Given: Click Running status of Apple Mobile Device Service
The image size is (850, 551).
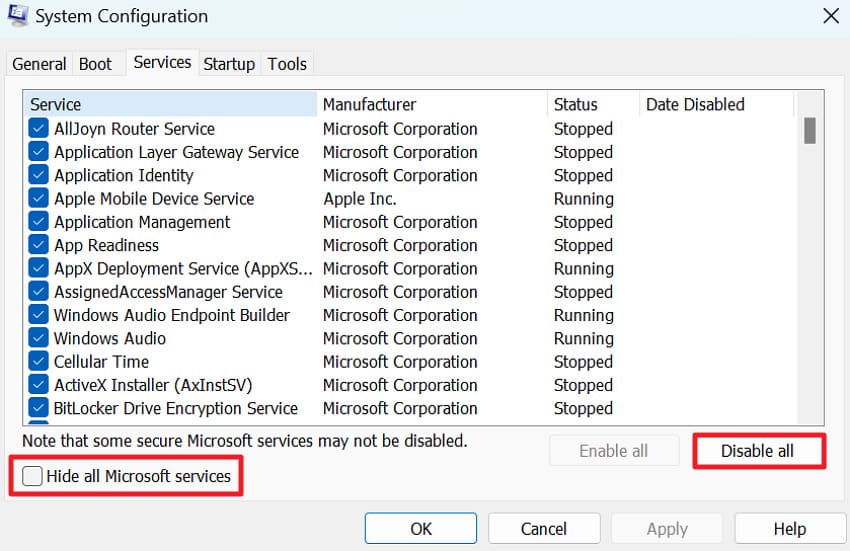Looking at the screenshot, I should click(x=584, y=199).
